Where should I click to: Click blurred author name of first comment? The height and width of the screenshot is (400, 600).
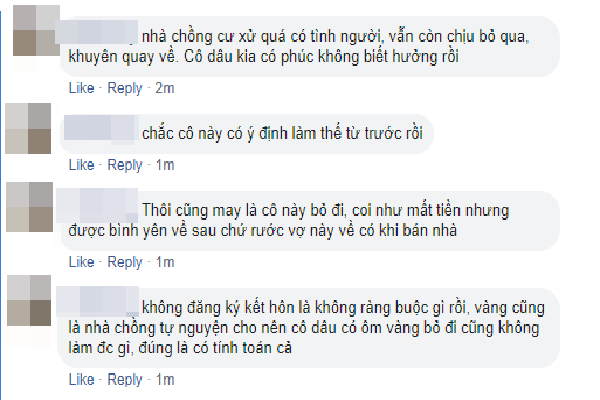[96, 32]
